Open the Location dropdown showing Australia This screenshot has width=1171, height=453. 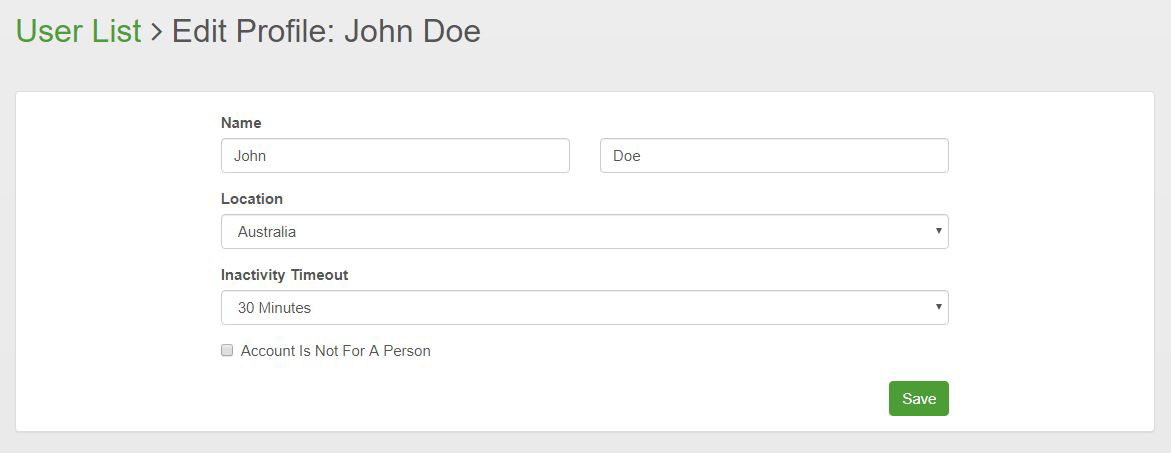tap(584, 232)
